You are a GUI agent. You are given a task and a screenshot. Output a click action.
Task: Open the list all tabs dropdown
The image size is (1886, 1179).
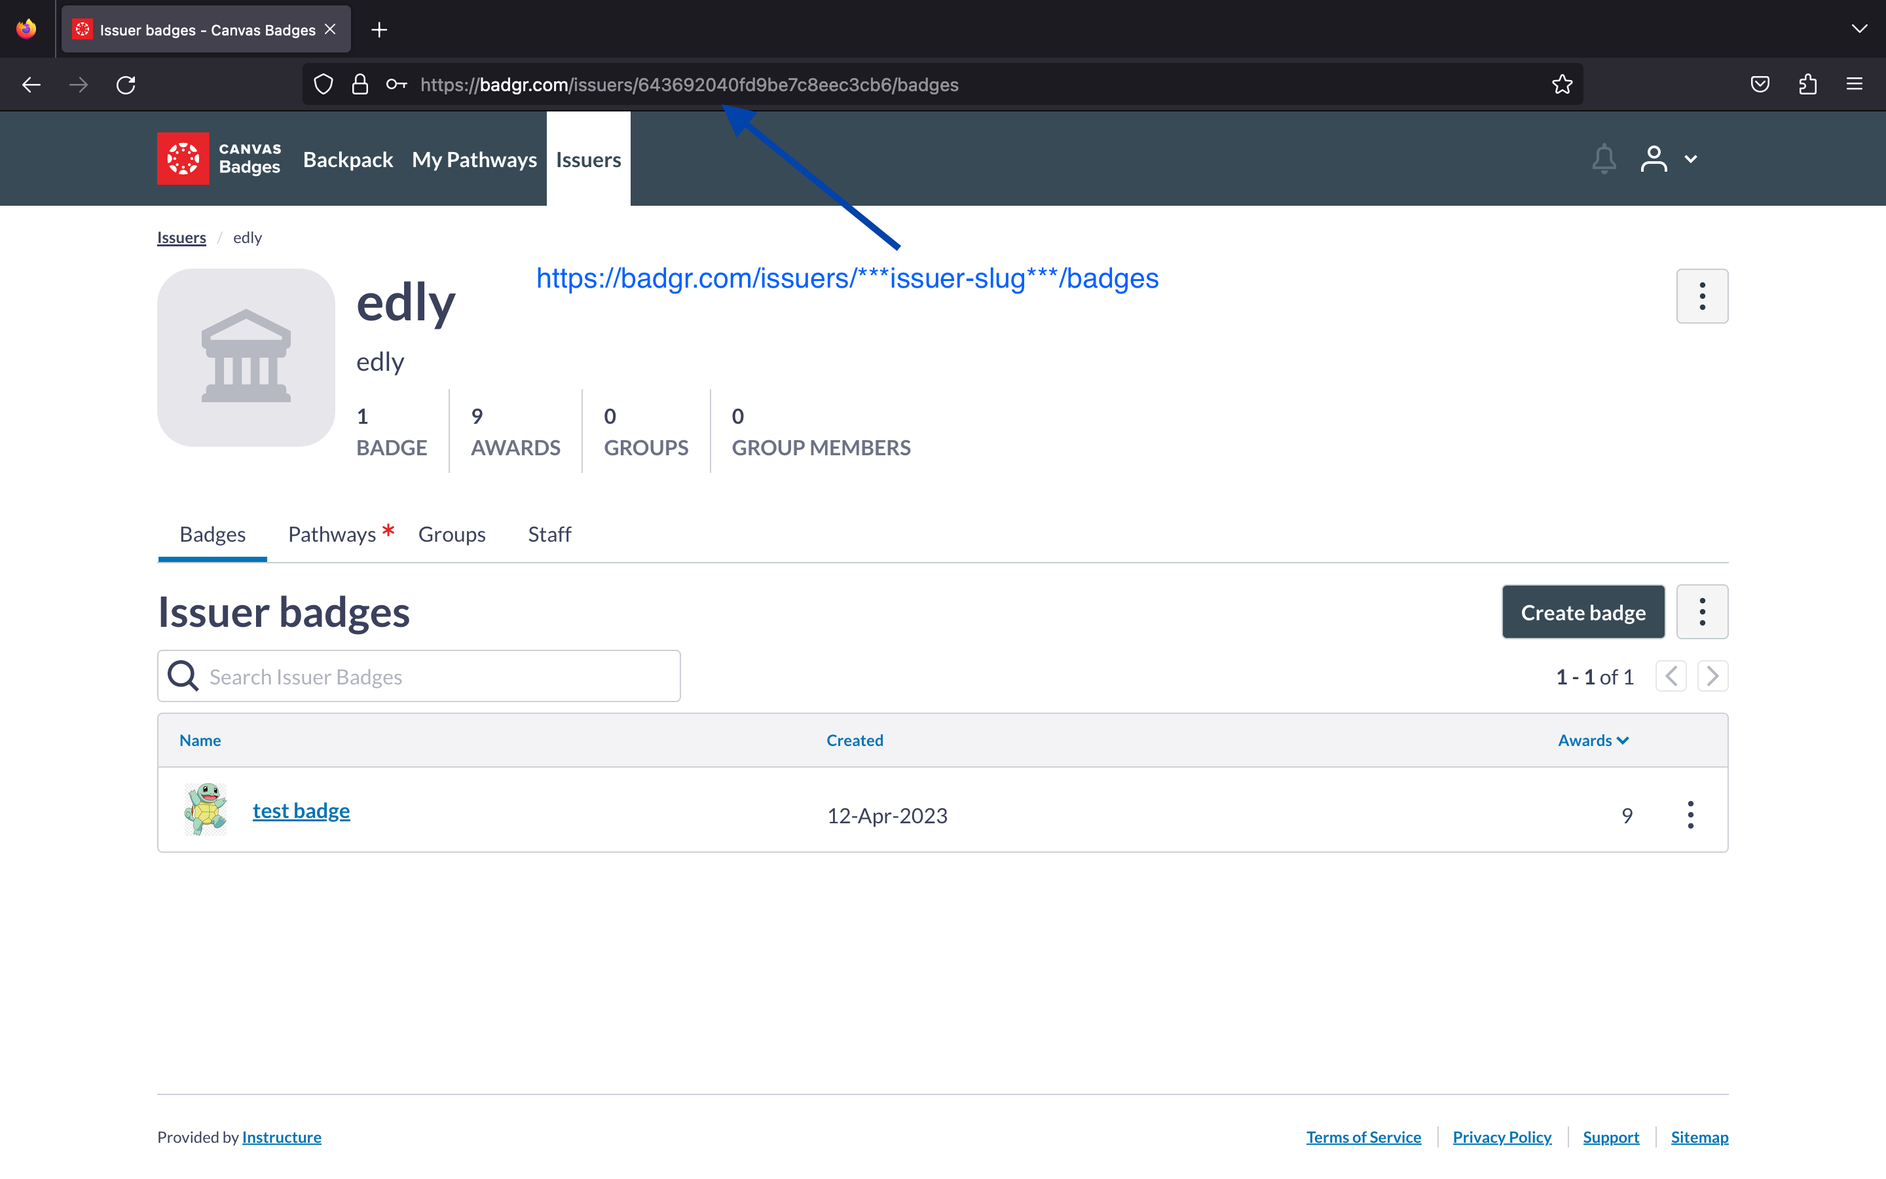pyautogui.click(x=1860, y=29)
